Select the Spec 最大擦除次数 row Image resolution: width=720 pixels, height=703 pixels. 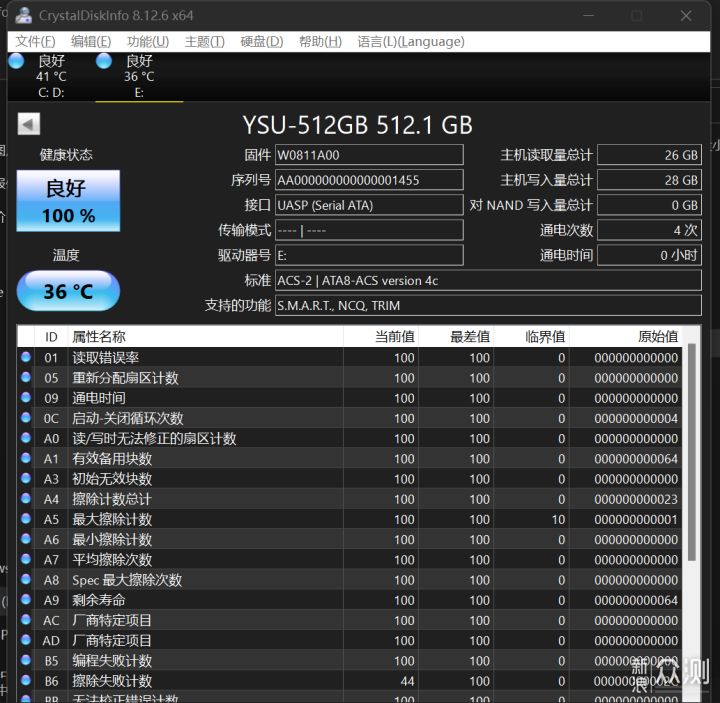point(349,580)
